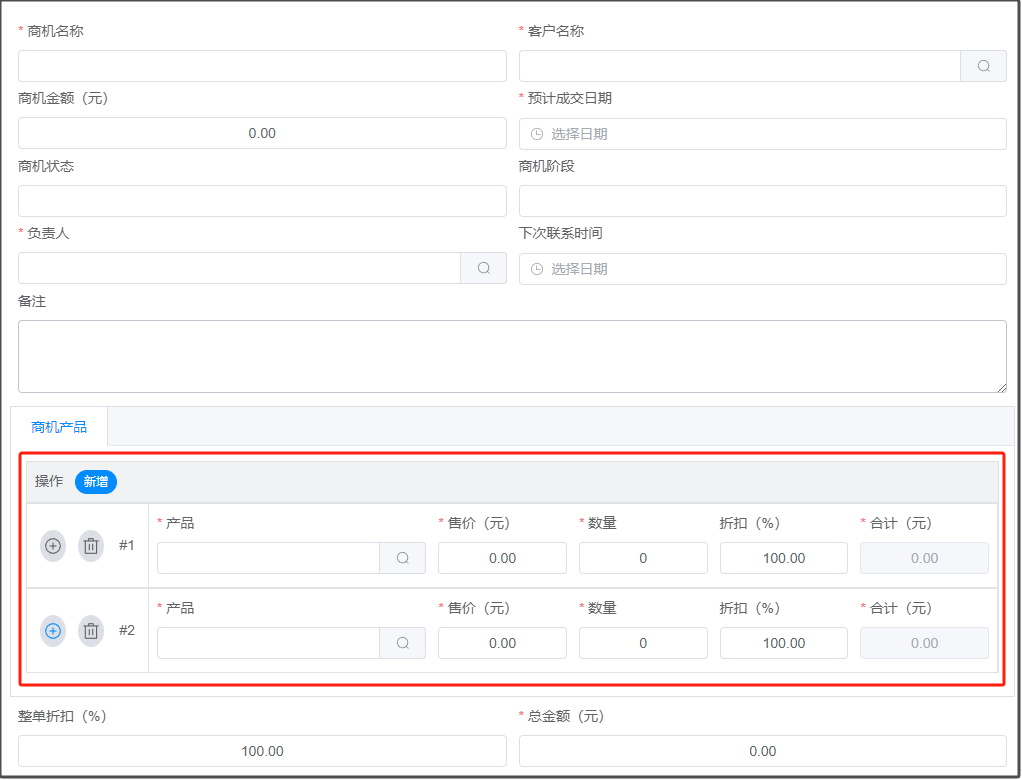This screenshot has width=1022, height=780.
Task: Focus the 商机金额（元） input field
Action: (x=262, y=133)
